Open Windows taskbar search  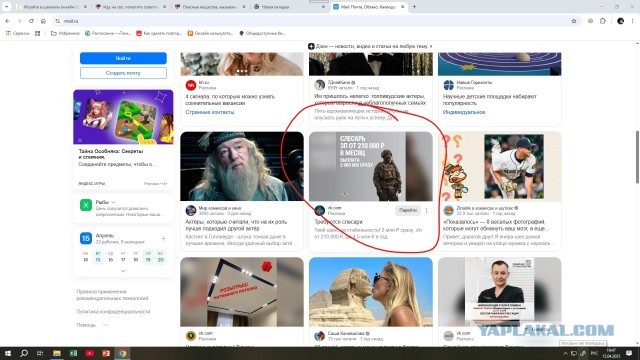click(x=24, y=353)
